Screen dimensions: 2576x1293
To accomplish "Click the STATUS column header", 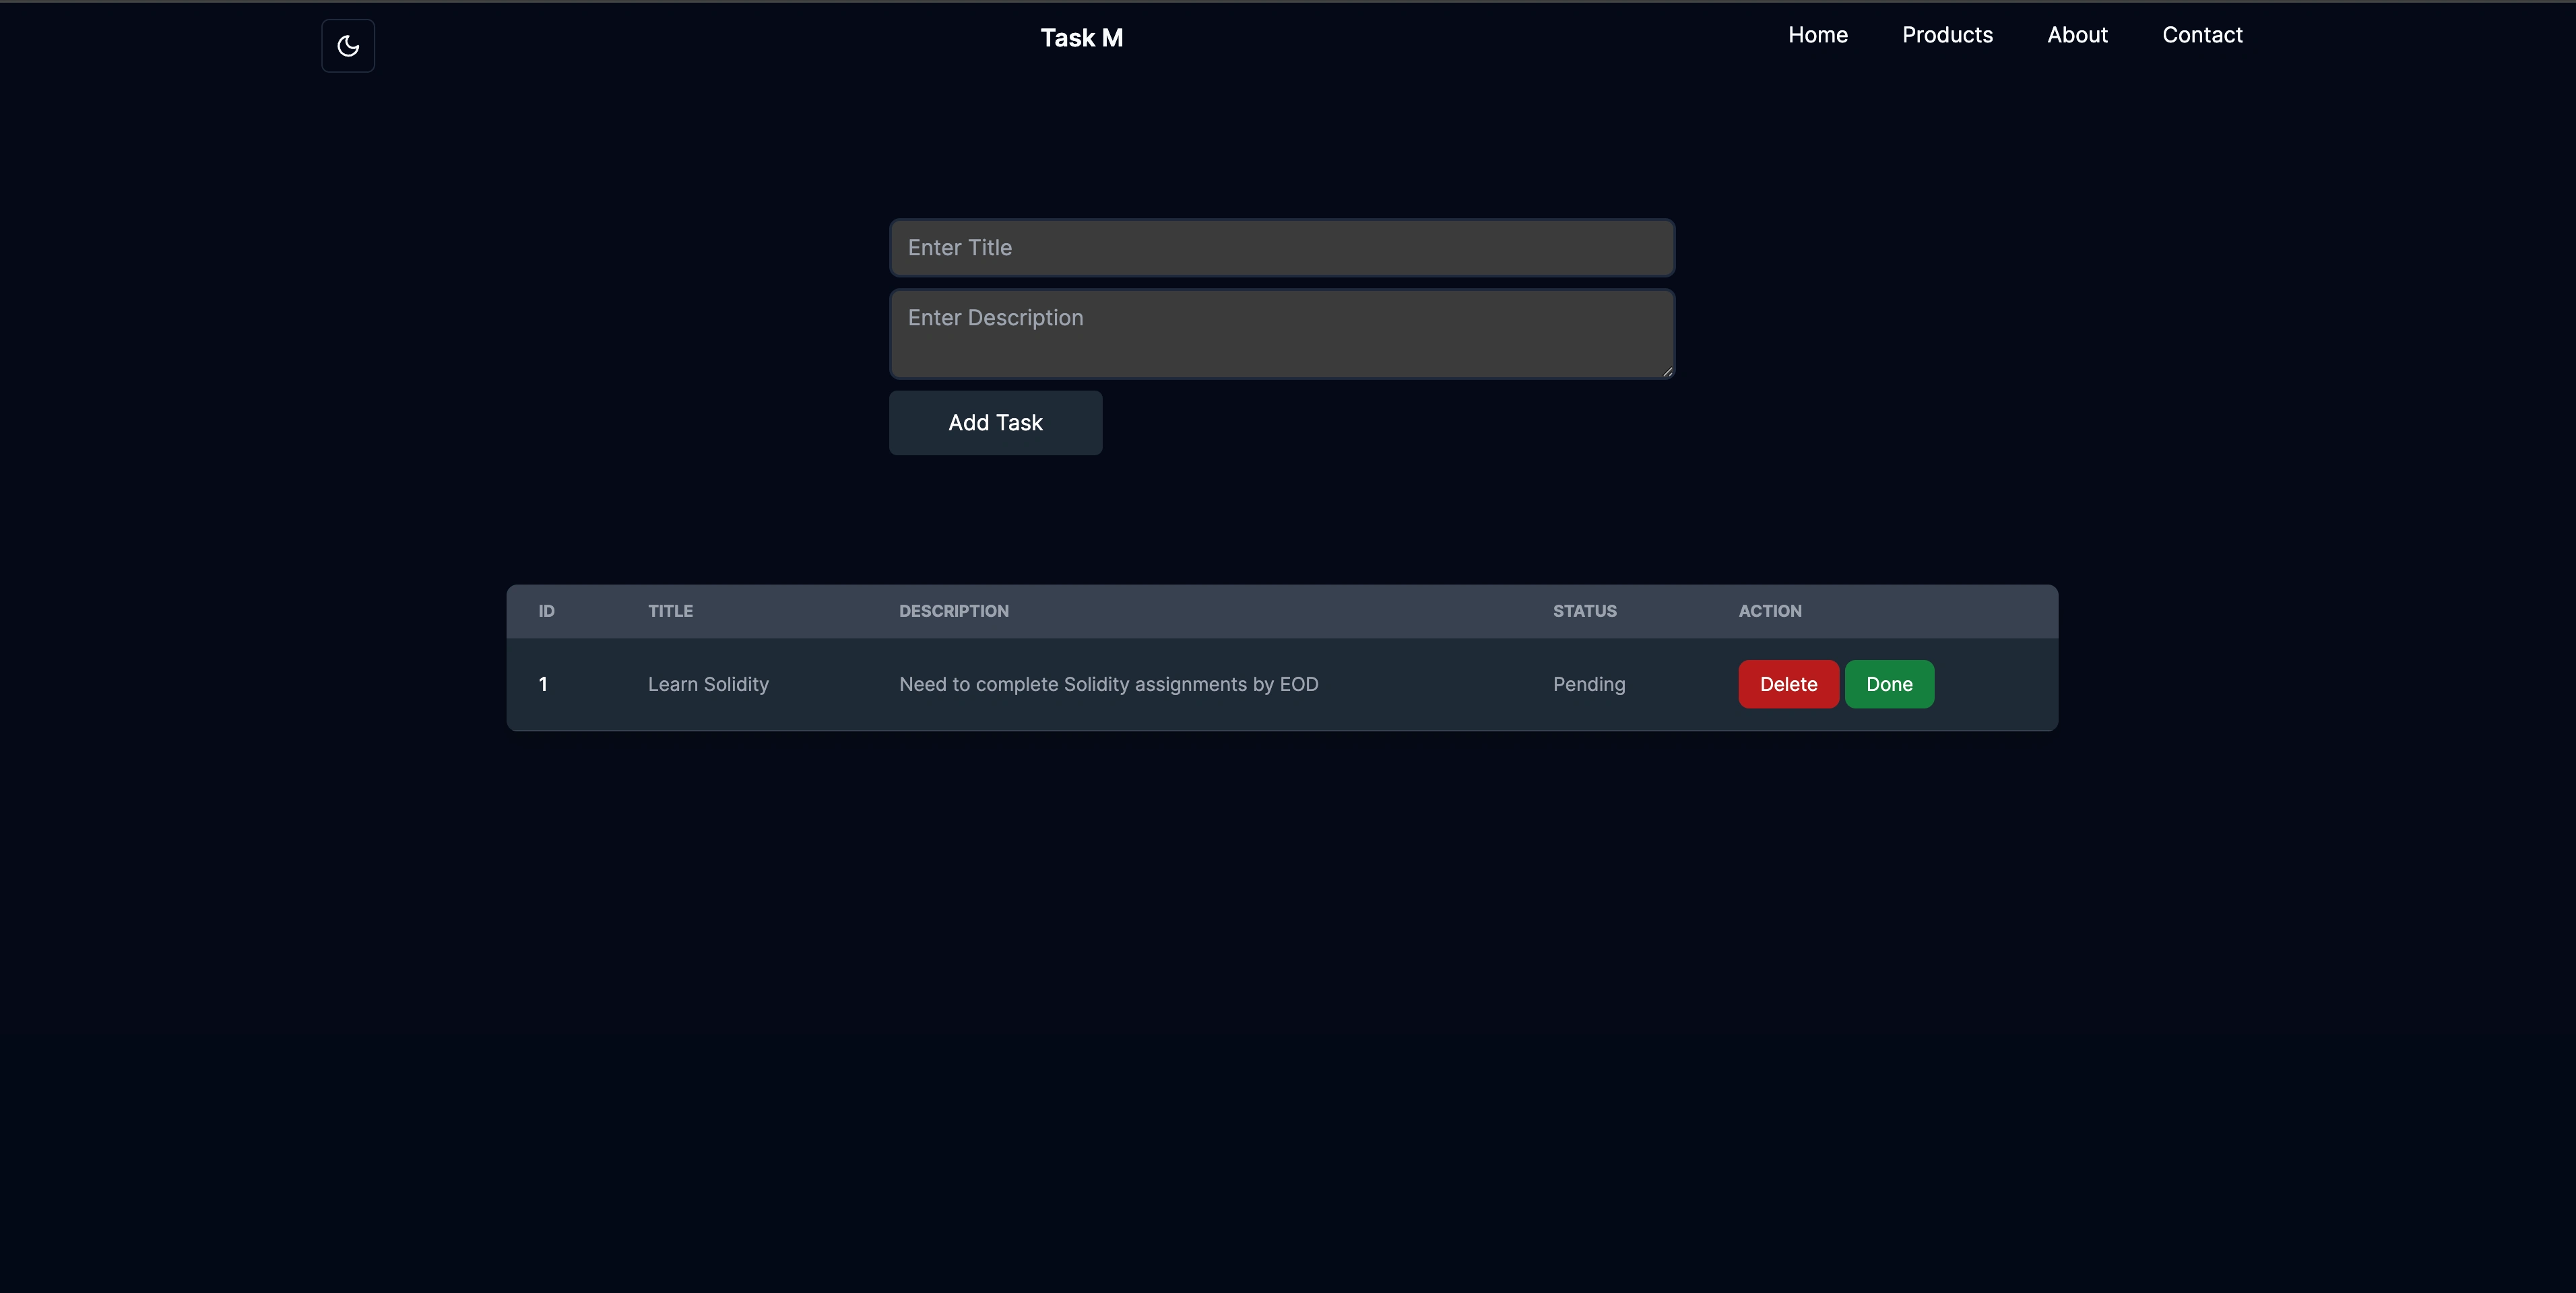I will click(x=1584, y=611).
